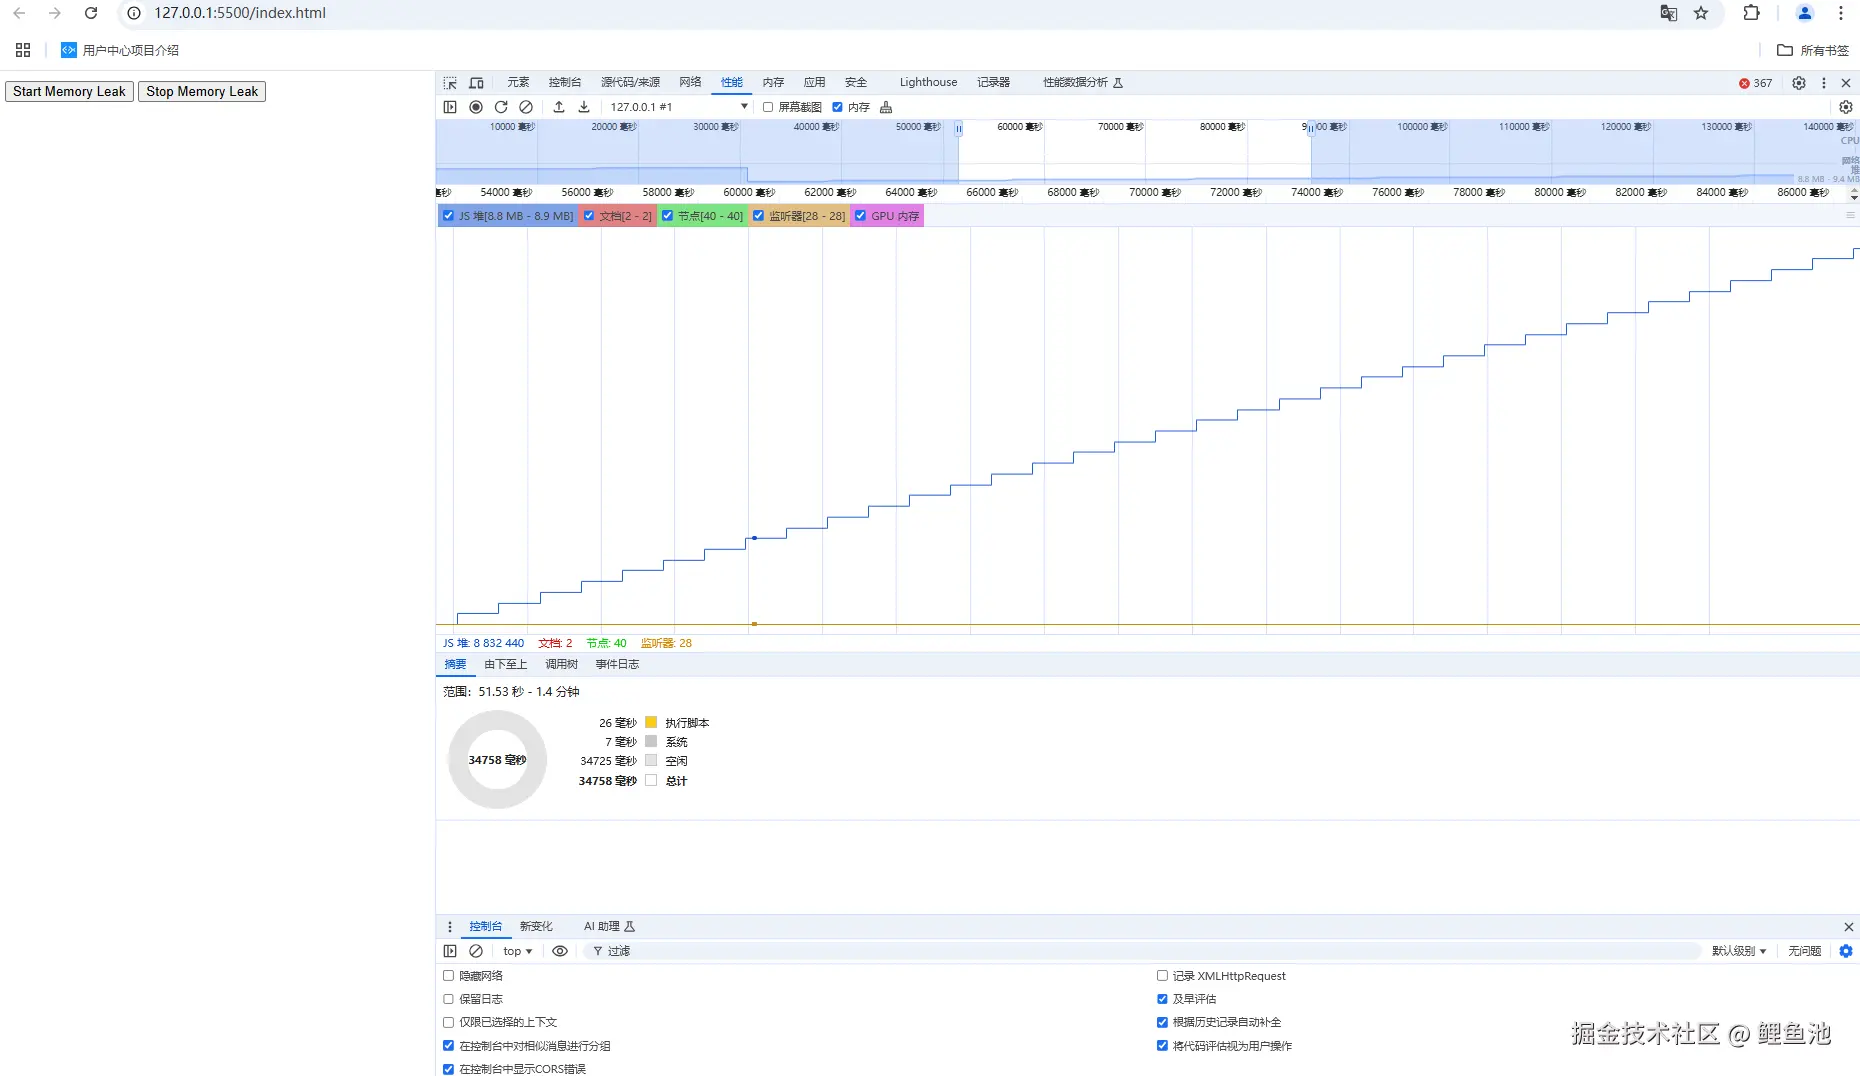Screen dimensions: 1860x1076
Task: Toggle the 文档 documents counter checkbox
Action: [x=589, y=216]
